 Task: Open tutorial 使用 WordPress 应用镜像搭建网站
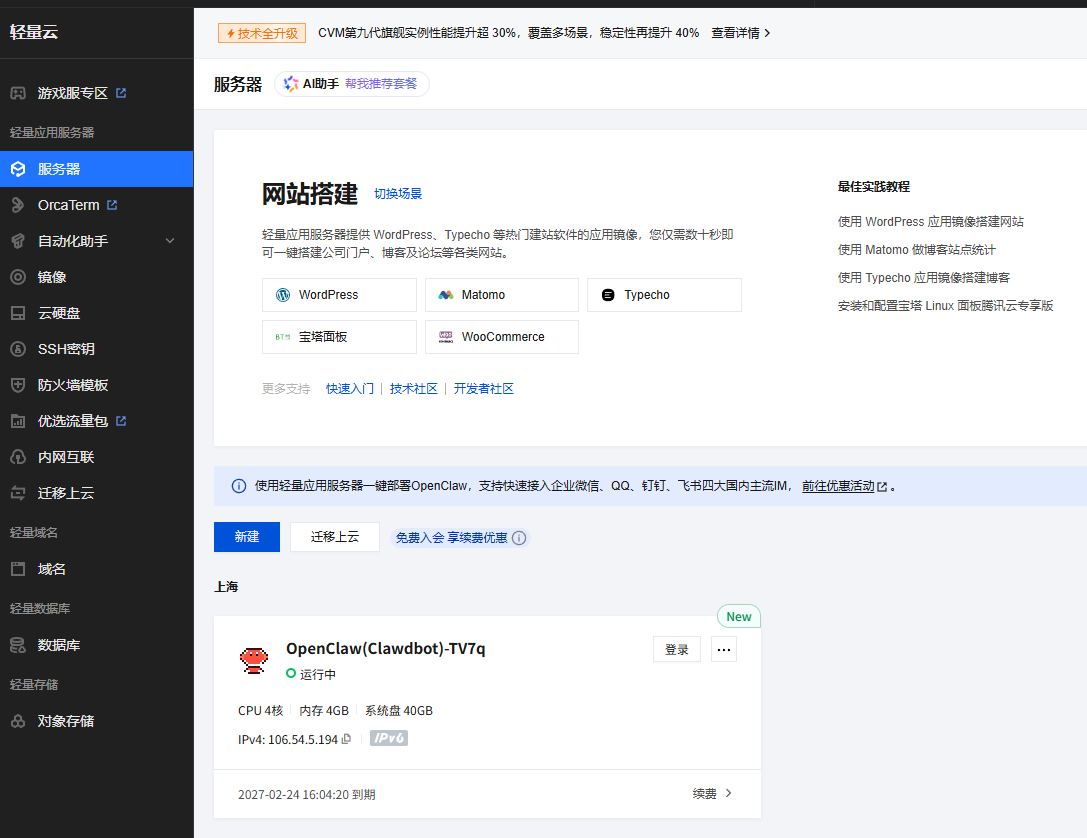pos(930,222)
